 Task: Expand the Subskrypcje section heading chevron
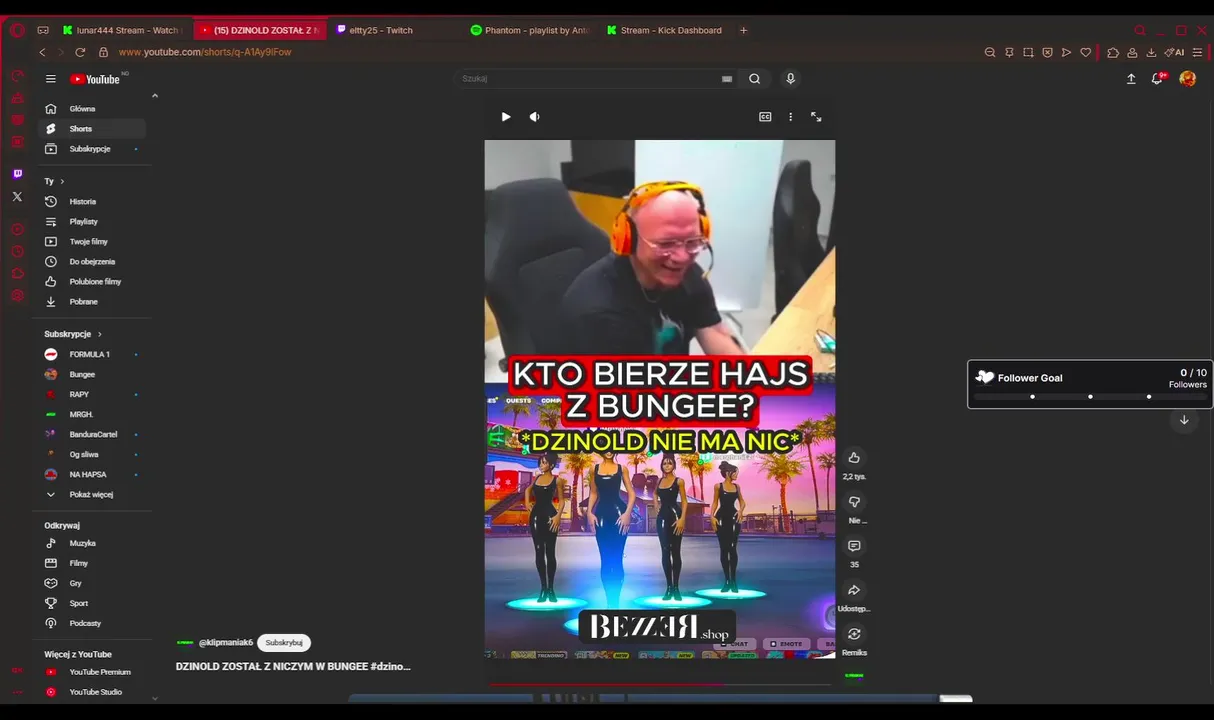(100, 334)
